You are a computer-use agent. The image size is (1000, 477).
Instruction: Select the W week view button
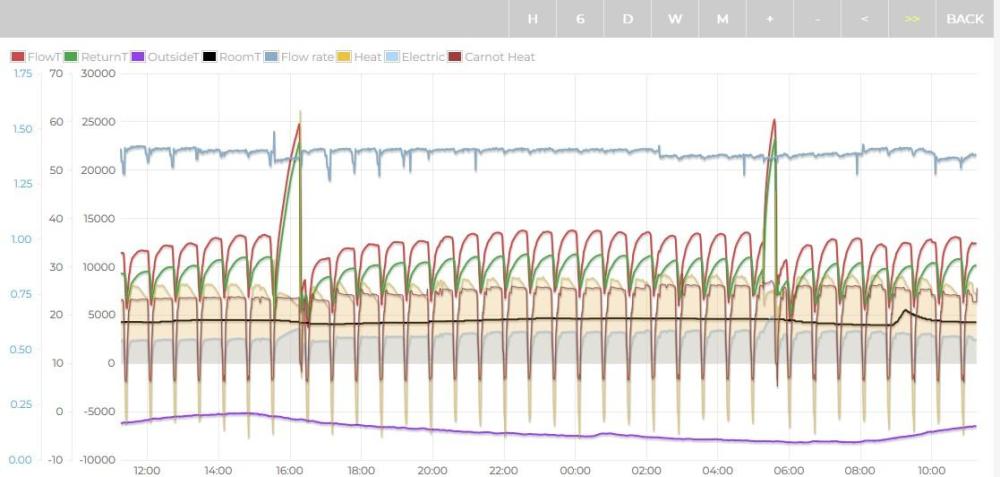[675, 19]
